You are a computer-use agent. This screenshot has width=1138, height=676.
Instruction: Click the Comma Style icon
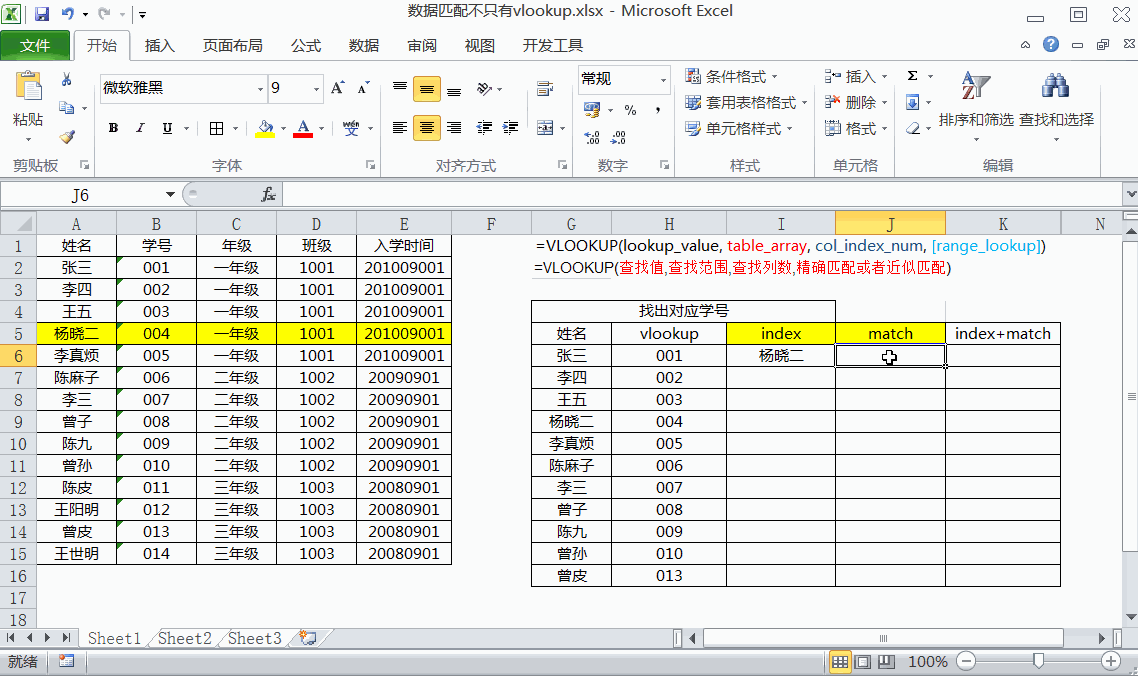pos(658,110)
